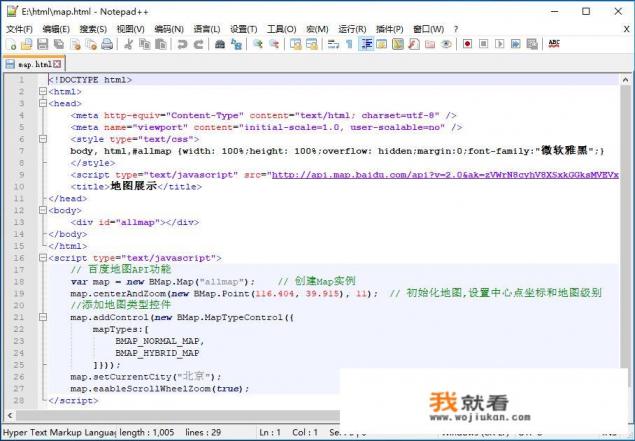Open the 文件(F) menu

coord(20,29)
